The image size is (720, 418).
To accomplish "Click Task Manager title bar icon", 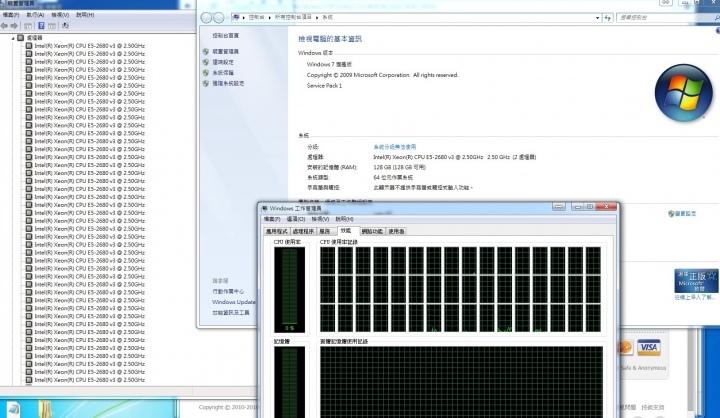I will point(264,209).
